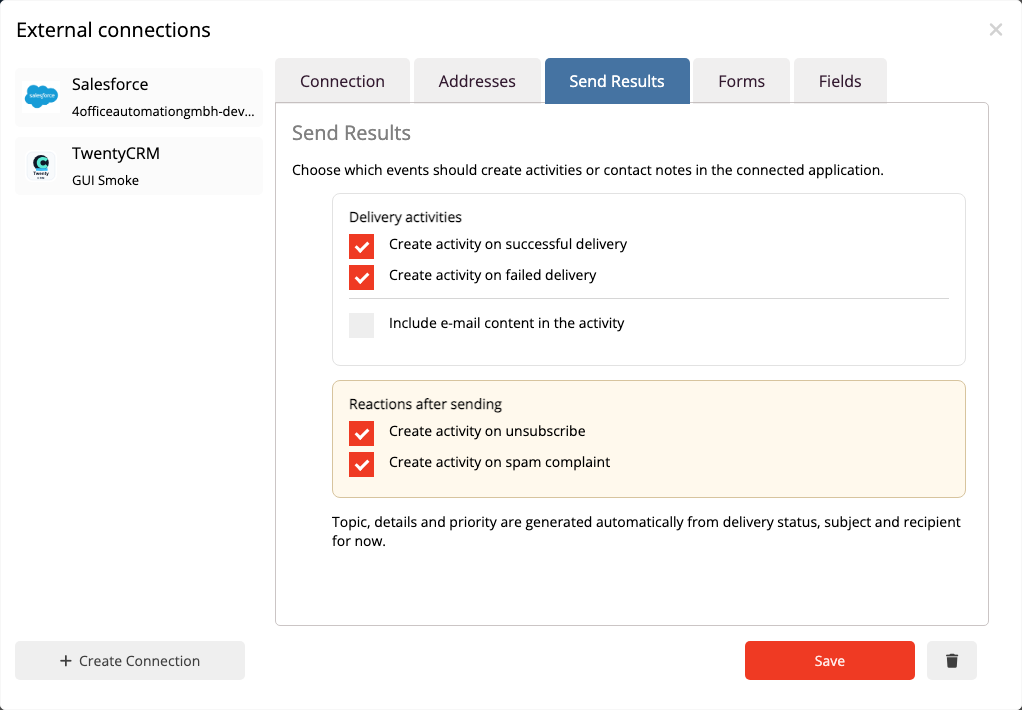
Task: Click the Send Results panel heading
Action: [351, 133]
